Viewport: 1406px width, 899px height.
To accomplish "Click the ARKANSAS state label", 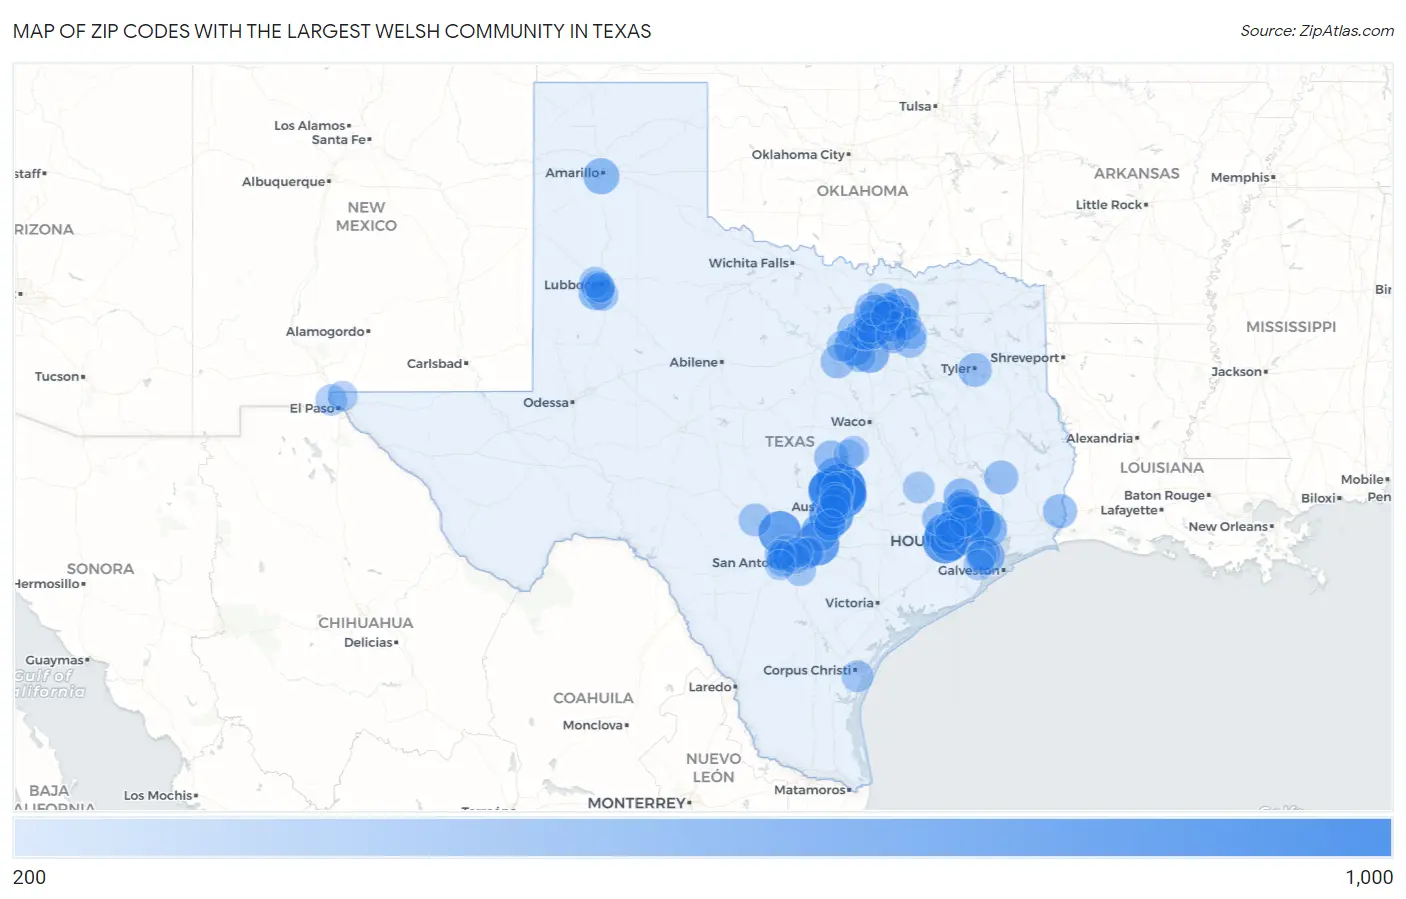I will coord(1136,174).
